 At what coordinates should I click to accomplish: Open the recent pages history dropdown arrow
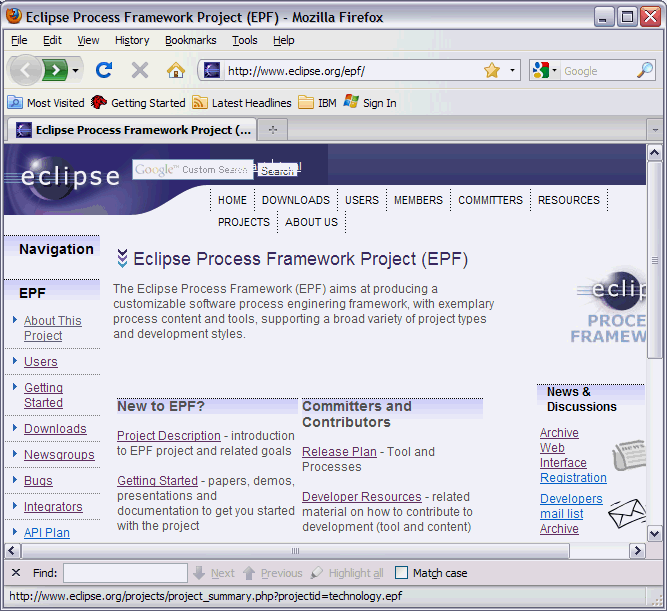[76, 70]
